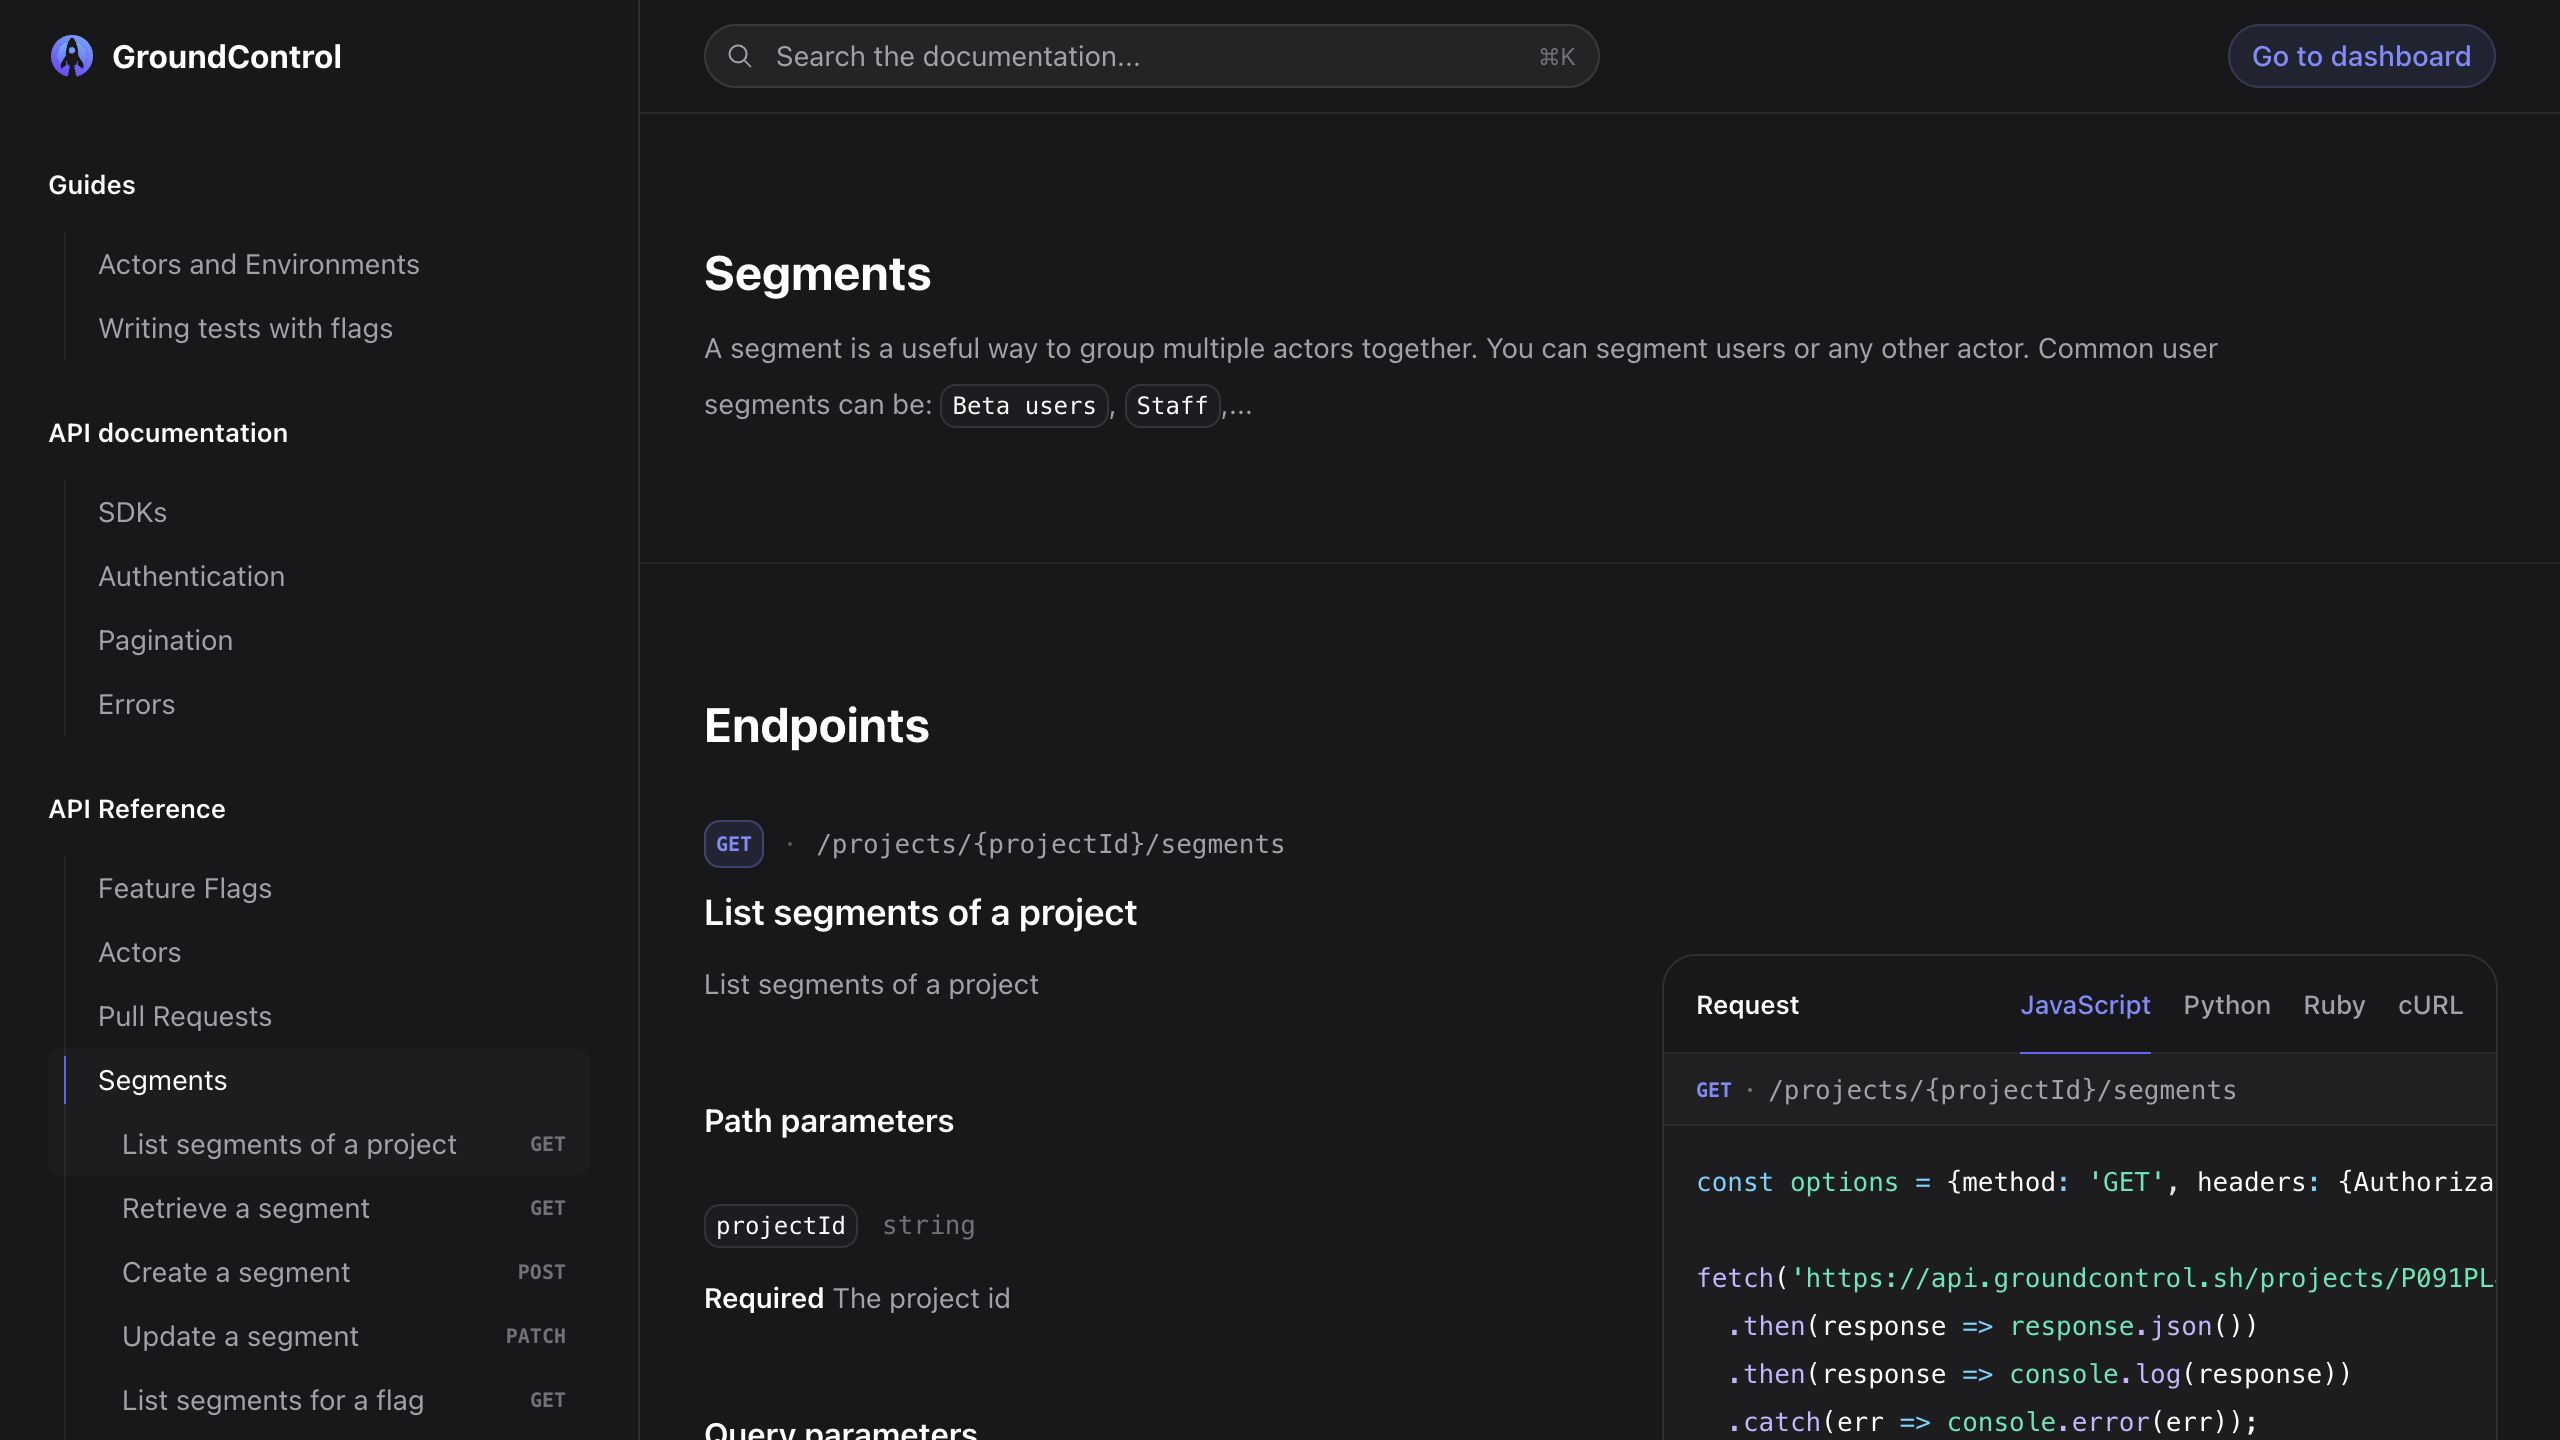Click the projectId parameter tag
Viewport: 2560px width, 1440px height.
coord(781,1226)
